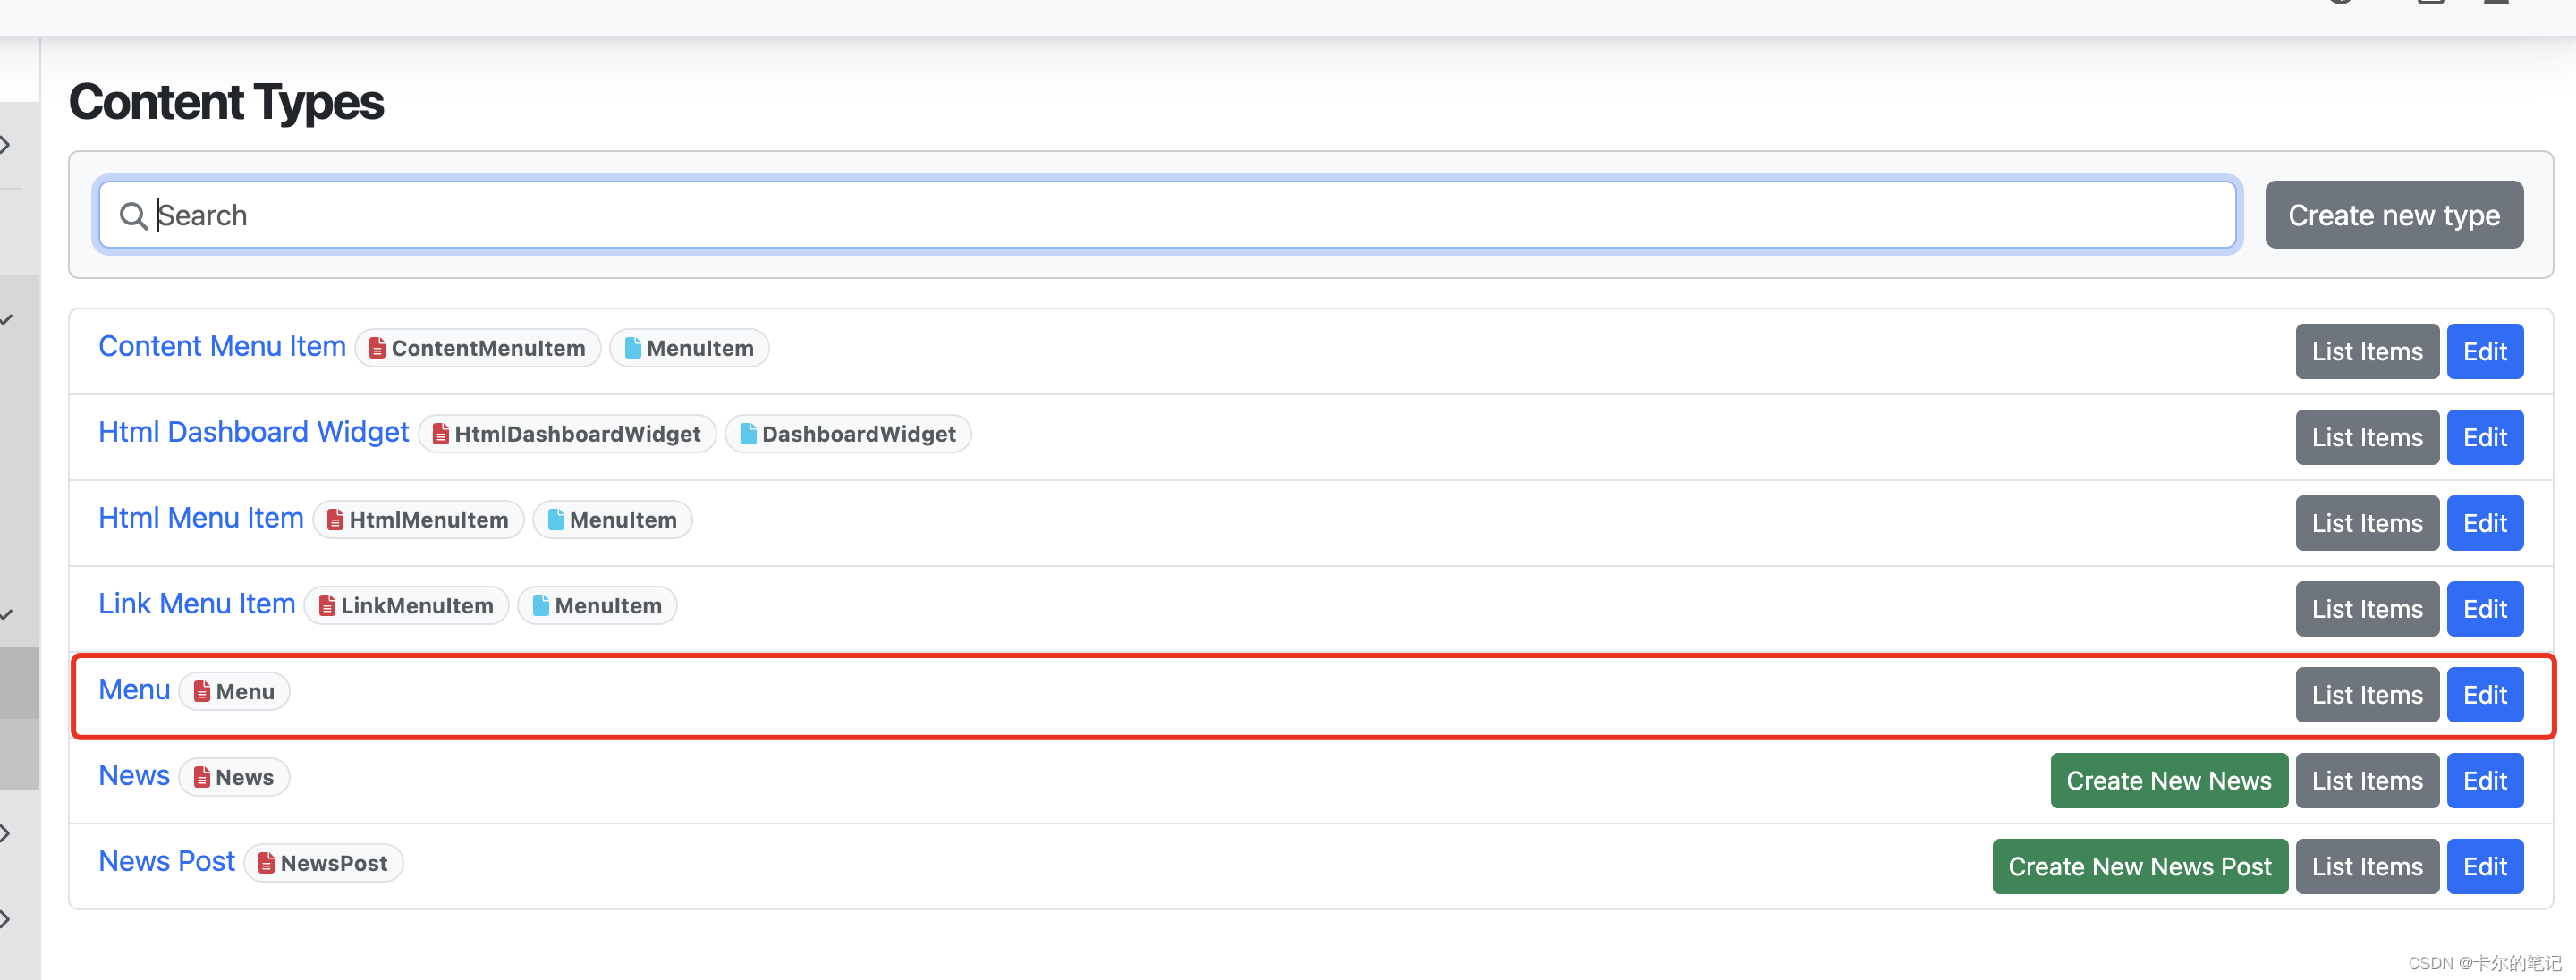Open the Html Dashboard Widget link
Image resolution: width=2576 pixels, height=980 pixels.
point(253,432)
